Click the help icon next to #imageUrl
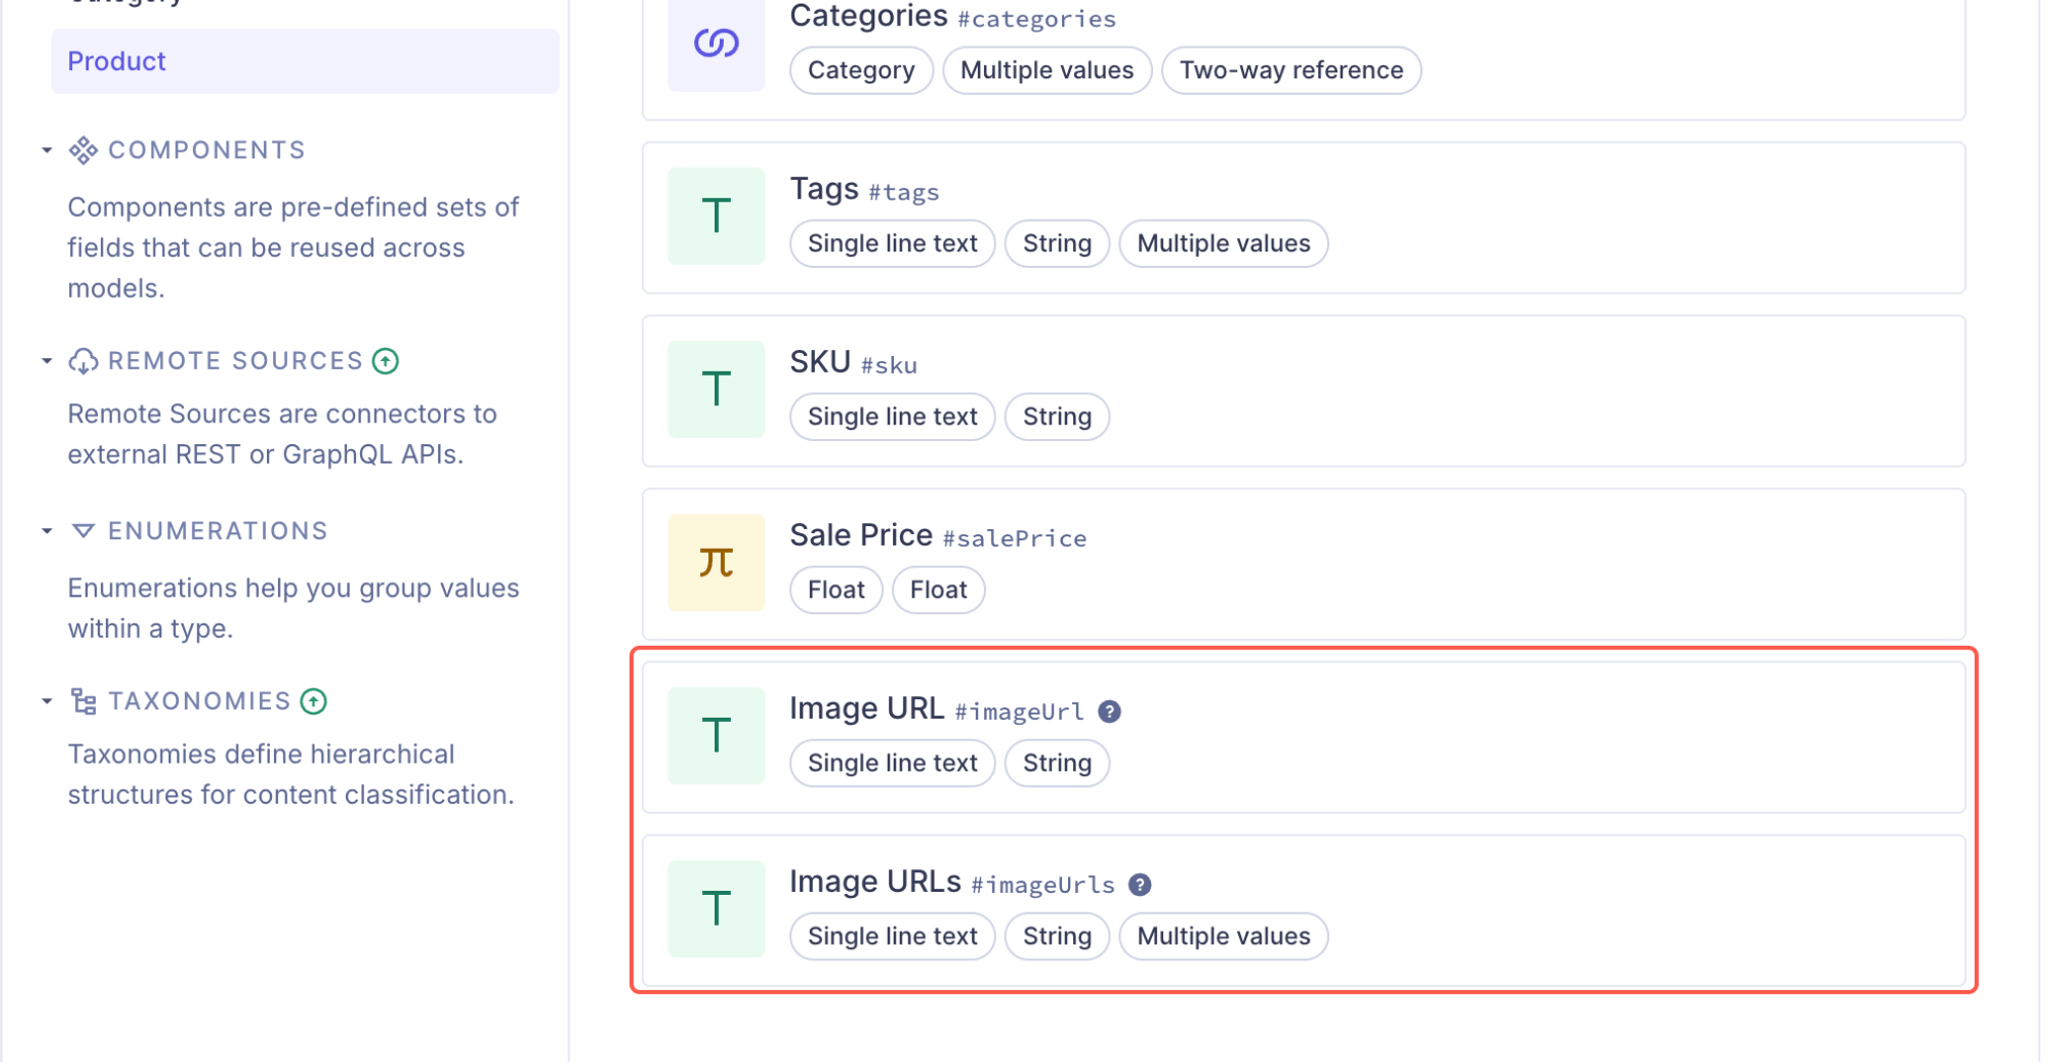The image size is (2048, 1062). pos(1110,710)
